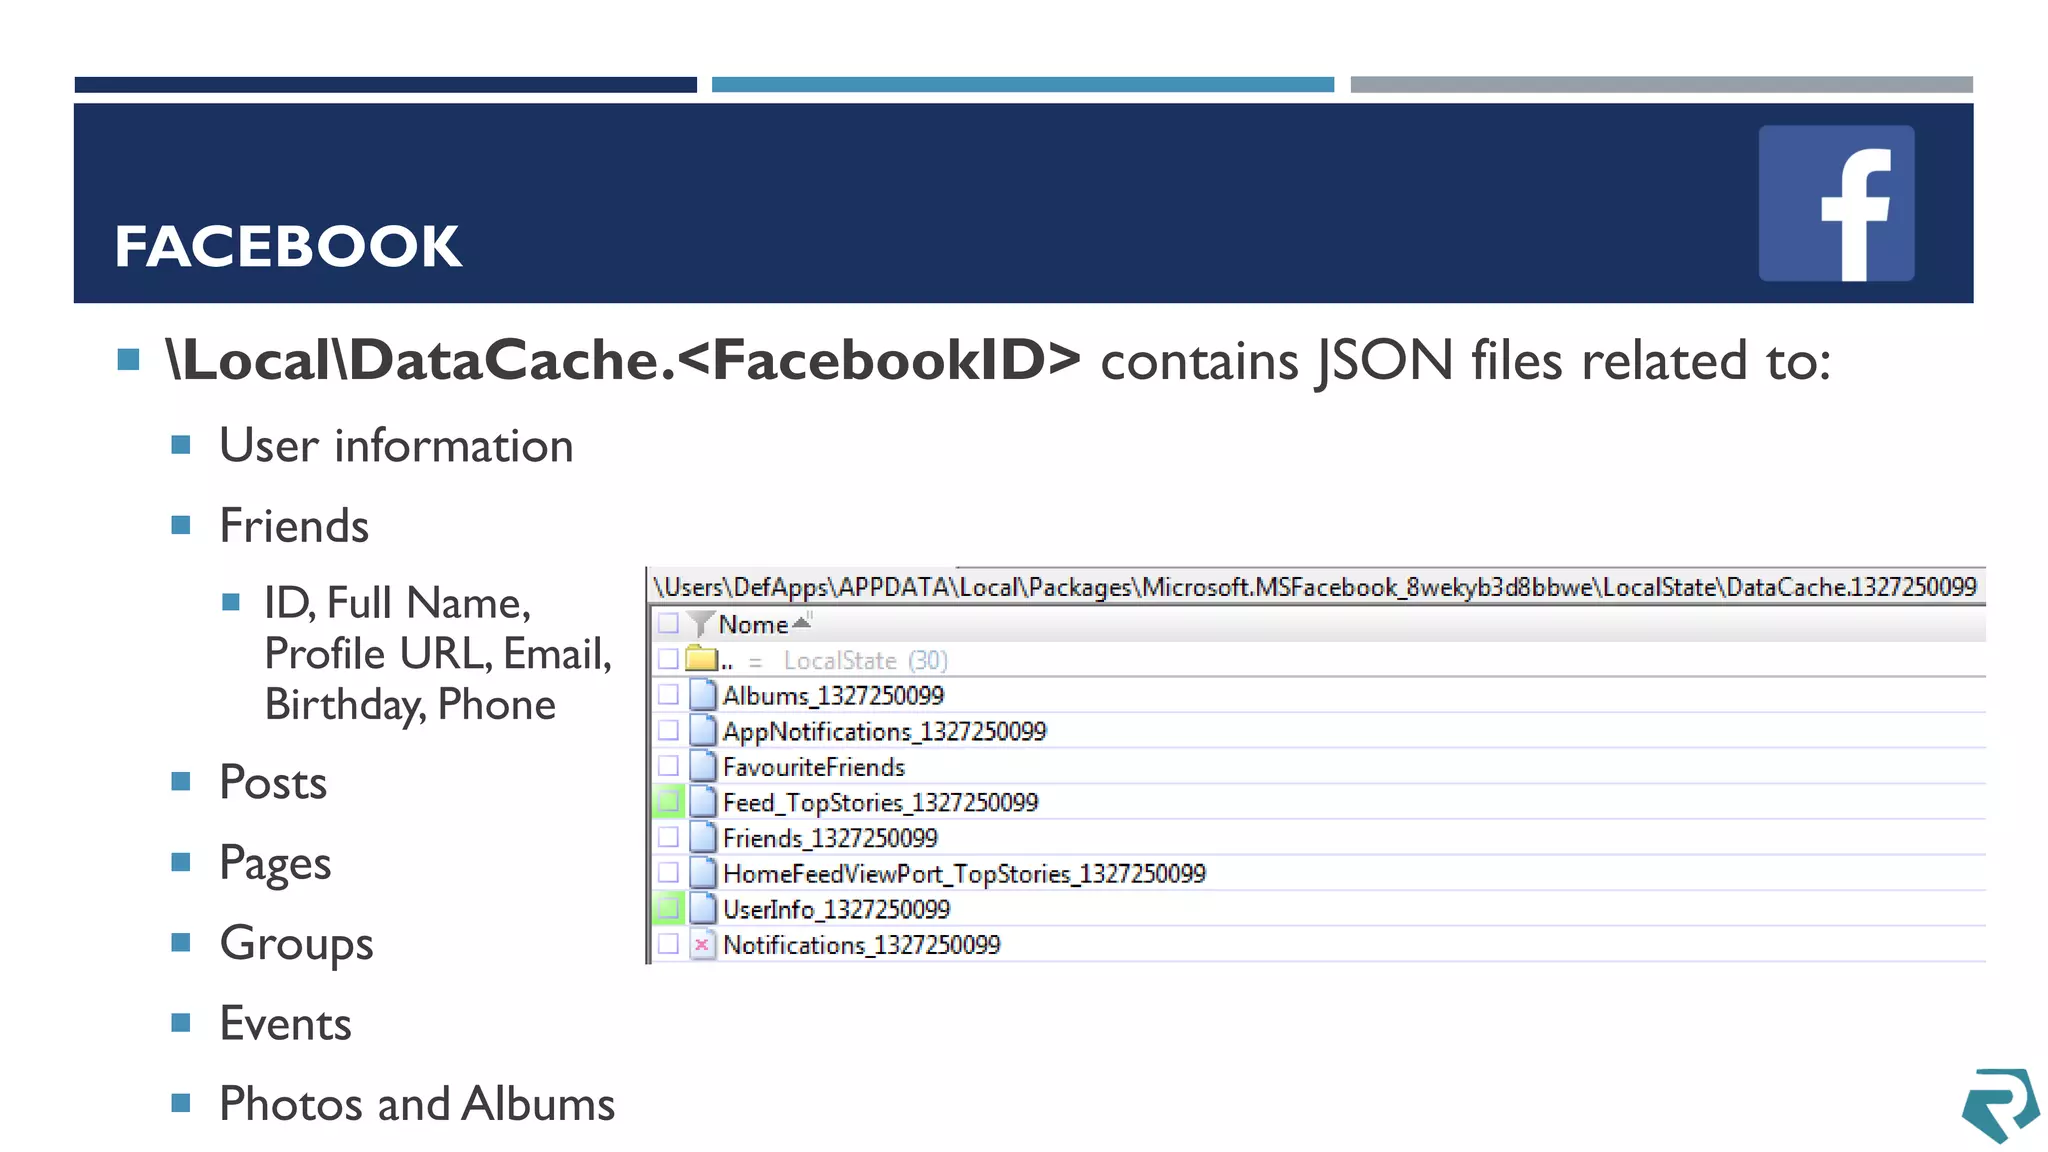Click the Friends bullet text
This screenshot has width=2048, height=1152.
click(294, 526)
